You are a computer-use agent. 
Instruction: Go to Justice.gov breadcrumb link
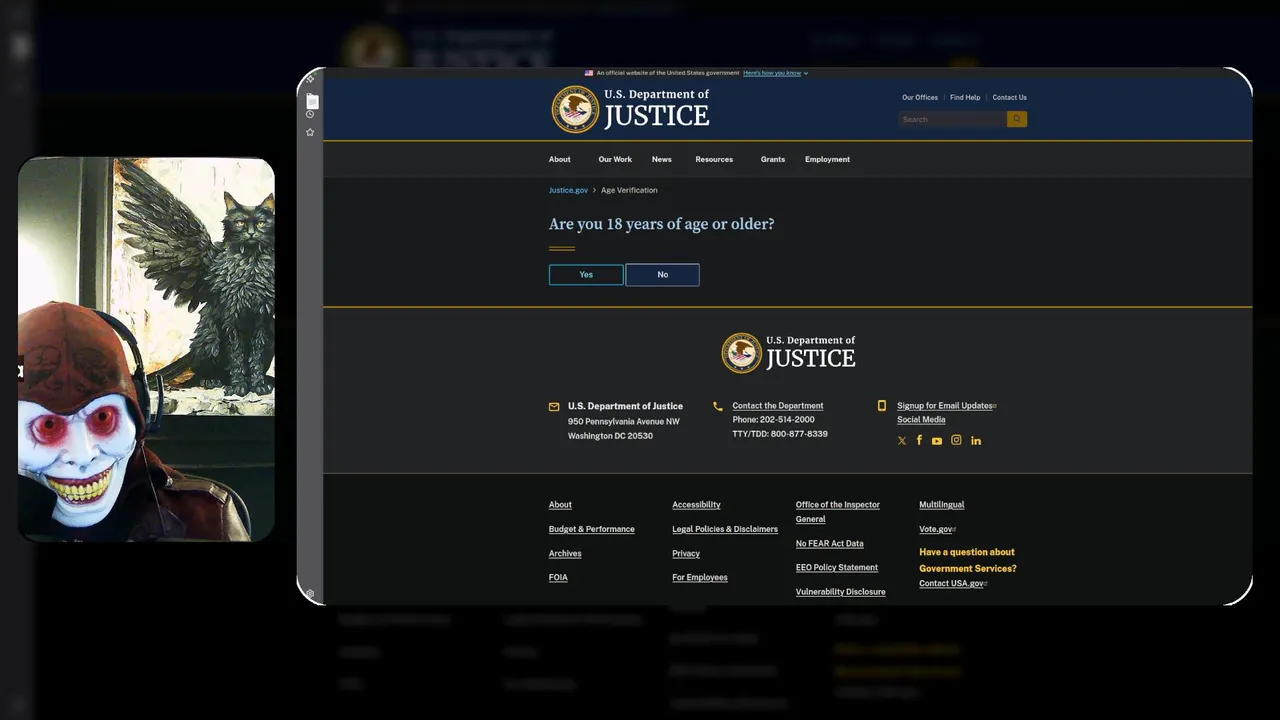tap(568, 190)
